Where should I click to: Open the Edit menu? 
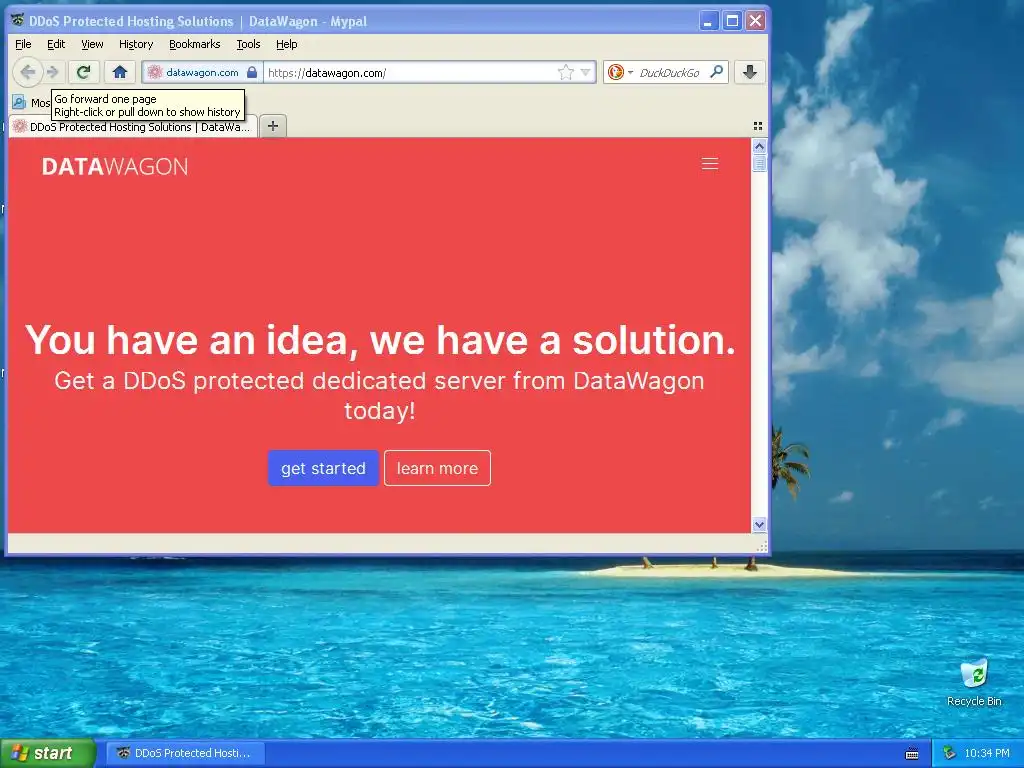(x=56, y=44)
